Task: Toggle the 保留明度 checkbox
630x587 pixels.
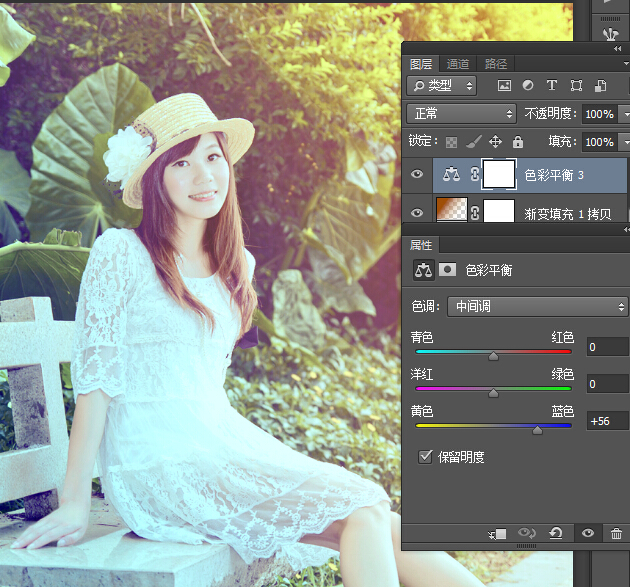Action: click(426, 457)
